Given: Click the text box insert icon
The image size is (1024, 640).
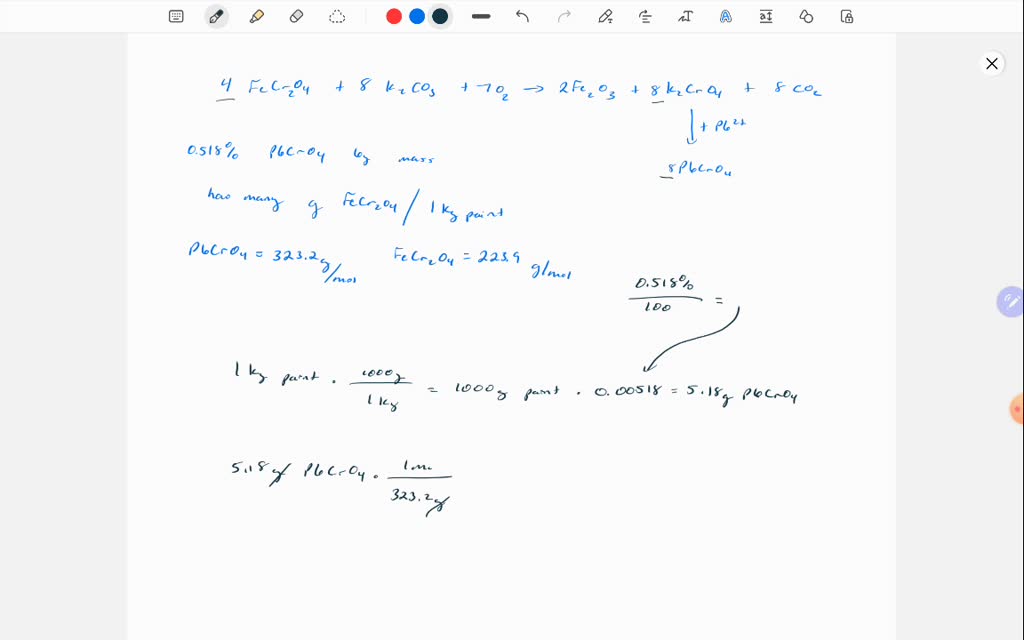Looking at the screenshot, I should click(766, 16).
